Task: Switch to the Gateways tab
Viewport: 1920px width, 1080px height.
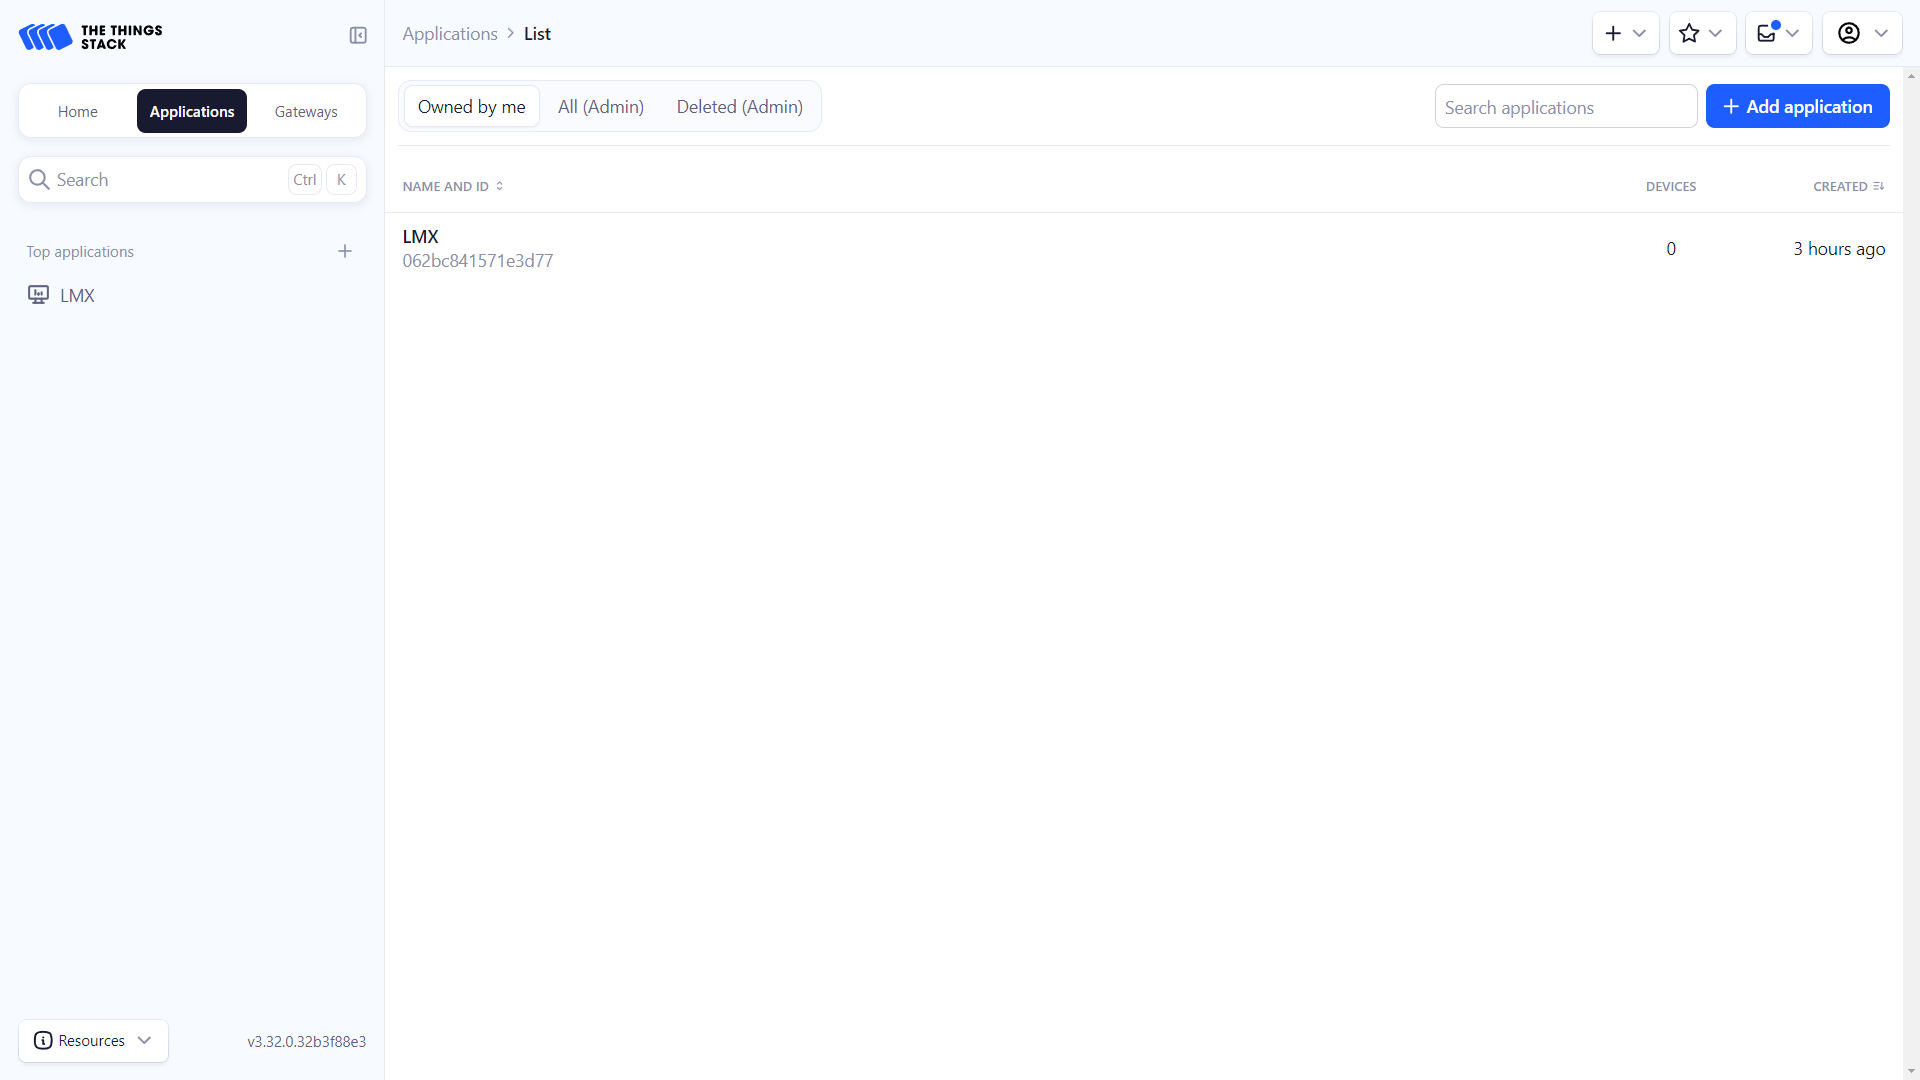Action: pyautogui.click(x=306, y=112)
